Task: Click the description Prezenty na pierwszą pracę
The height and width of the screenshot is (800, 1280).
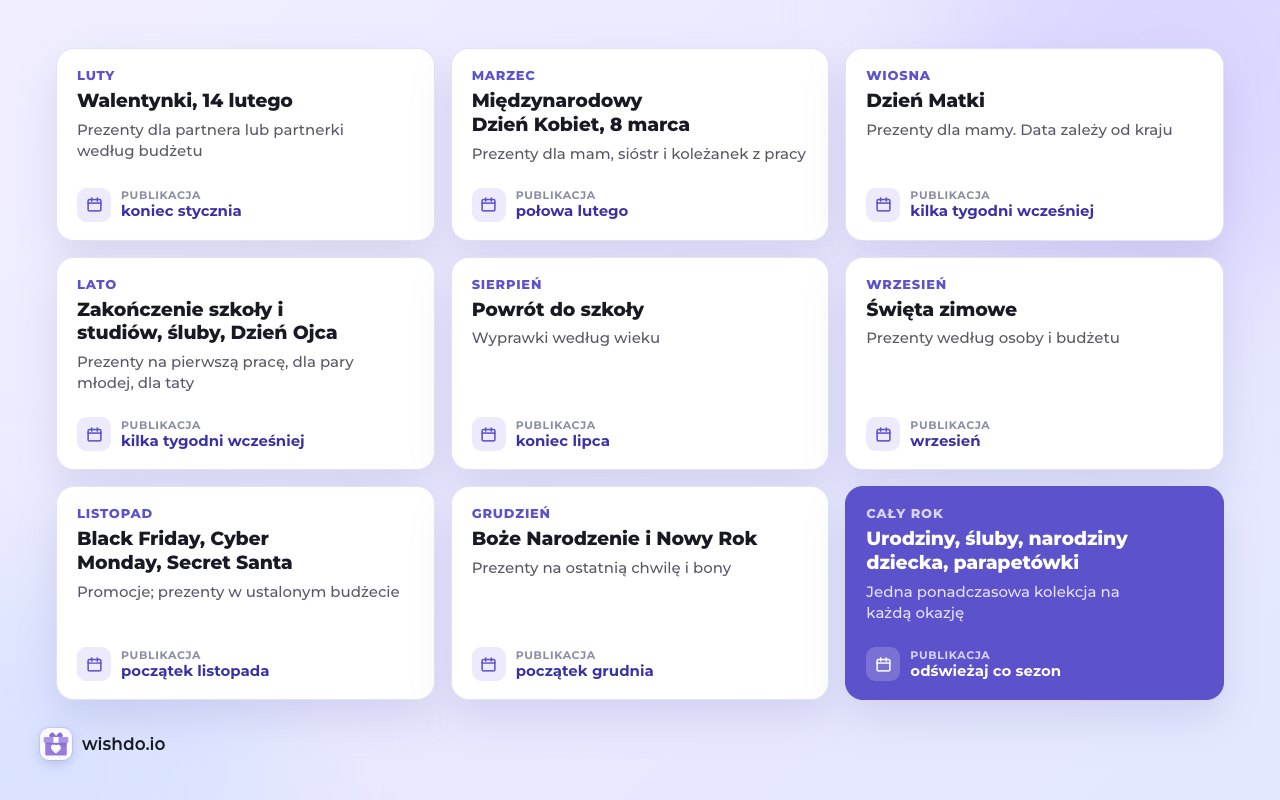Action: tap(215, 372)
